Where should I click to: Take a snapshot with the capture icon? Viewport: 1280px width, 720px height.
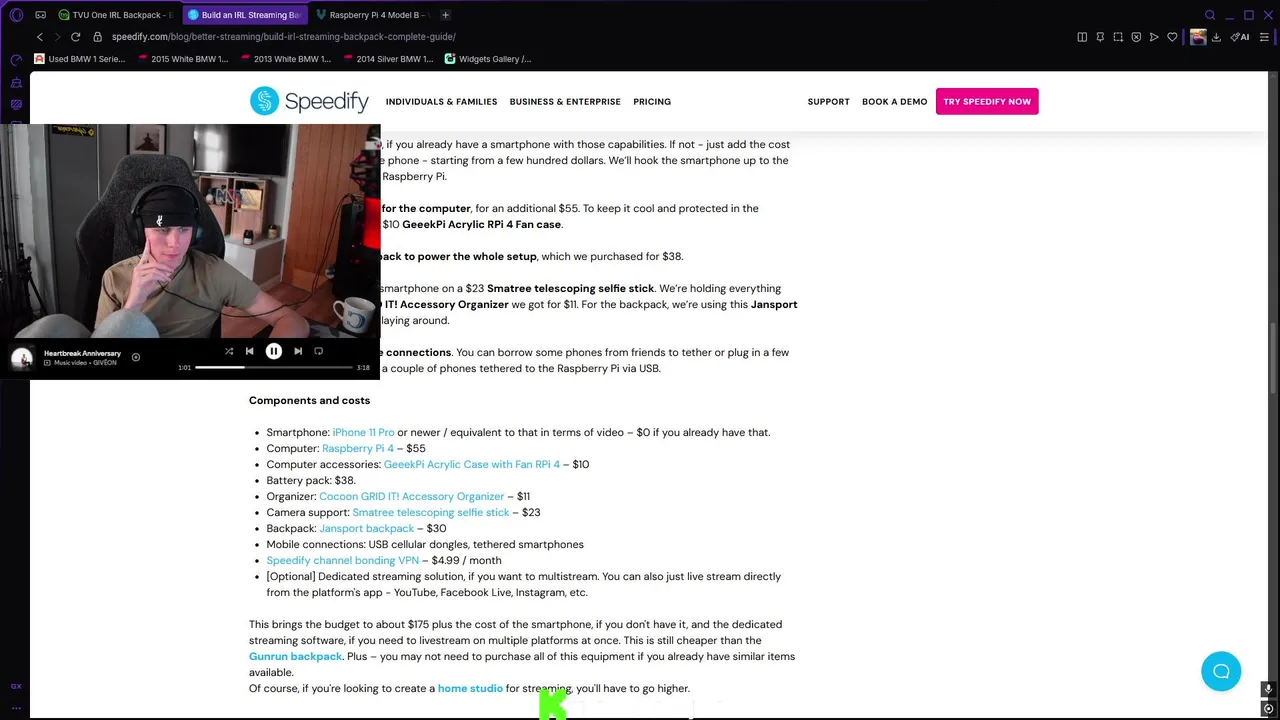pyautogui.click(x=1118, y=37)
